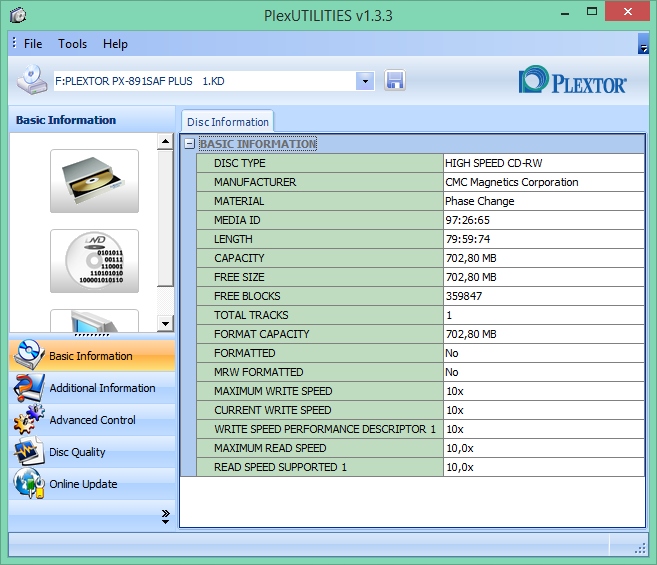This screenshot has height=565, width=657.
Task: Select the binary data disc thumbnail icon
Action: 94,261
